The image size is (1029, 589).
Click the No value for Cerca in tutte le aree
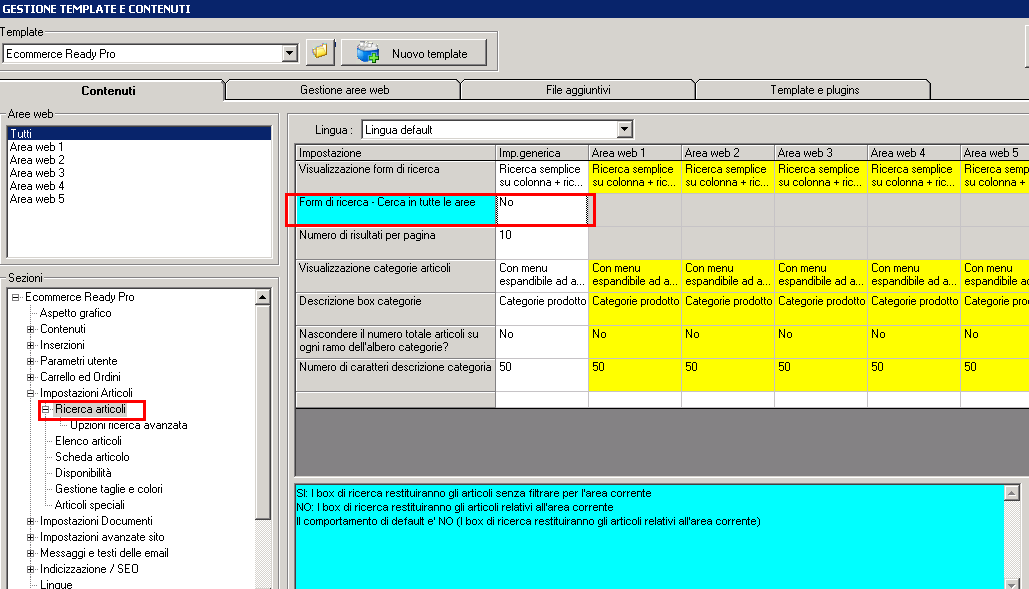pyautogui.click(x=542, y=210)
